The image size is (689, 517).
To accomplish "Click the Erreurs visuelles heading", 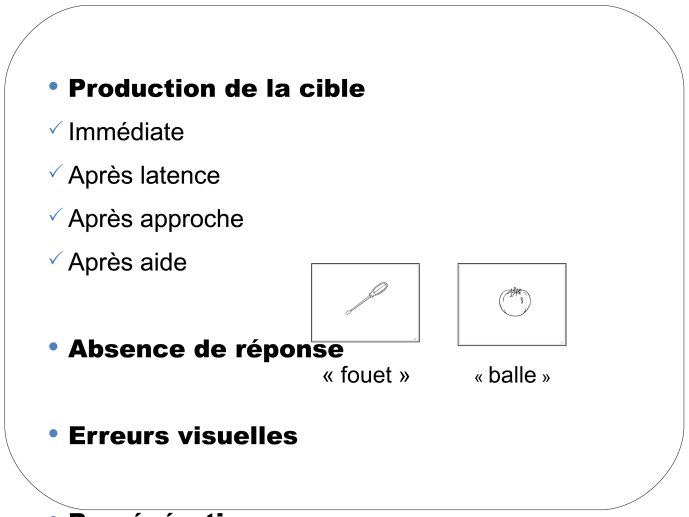I will pos(183,436).
